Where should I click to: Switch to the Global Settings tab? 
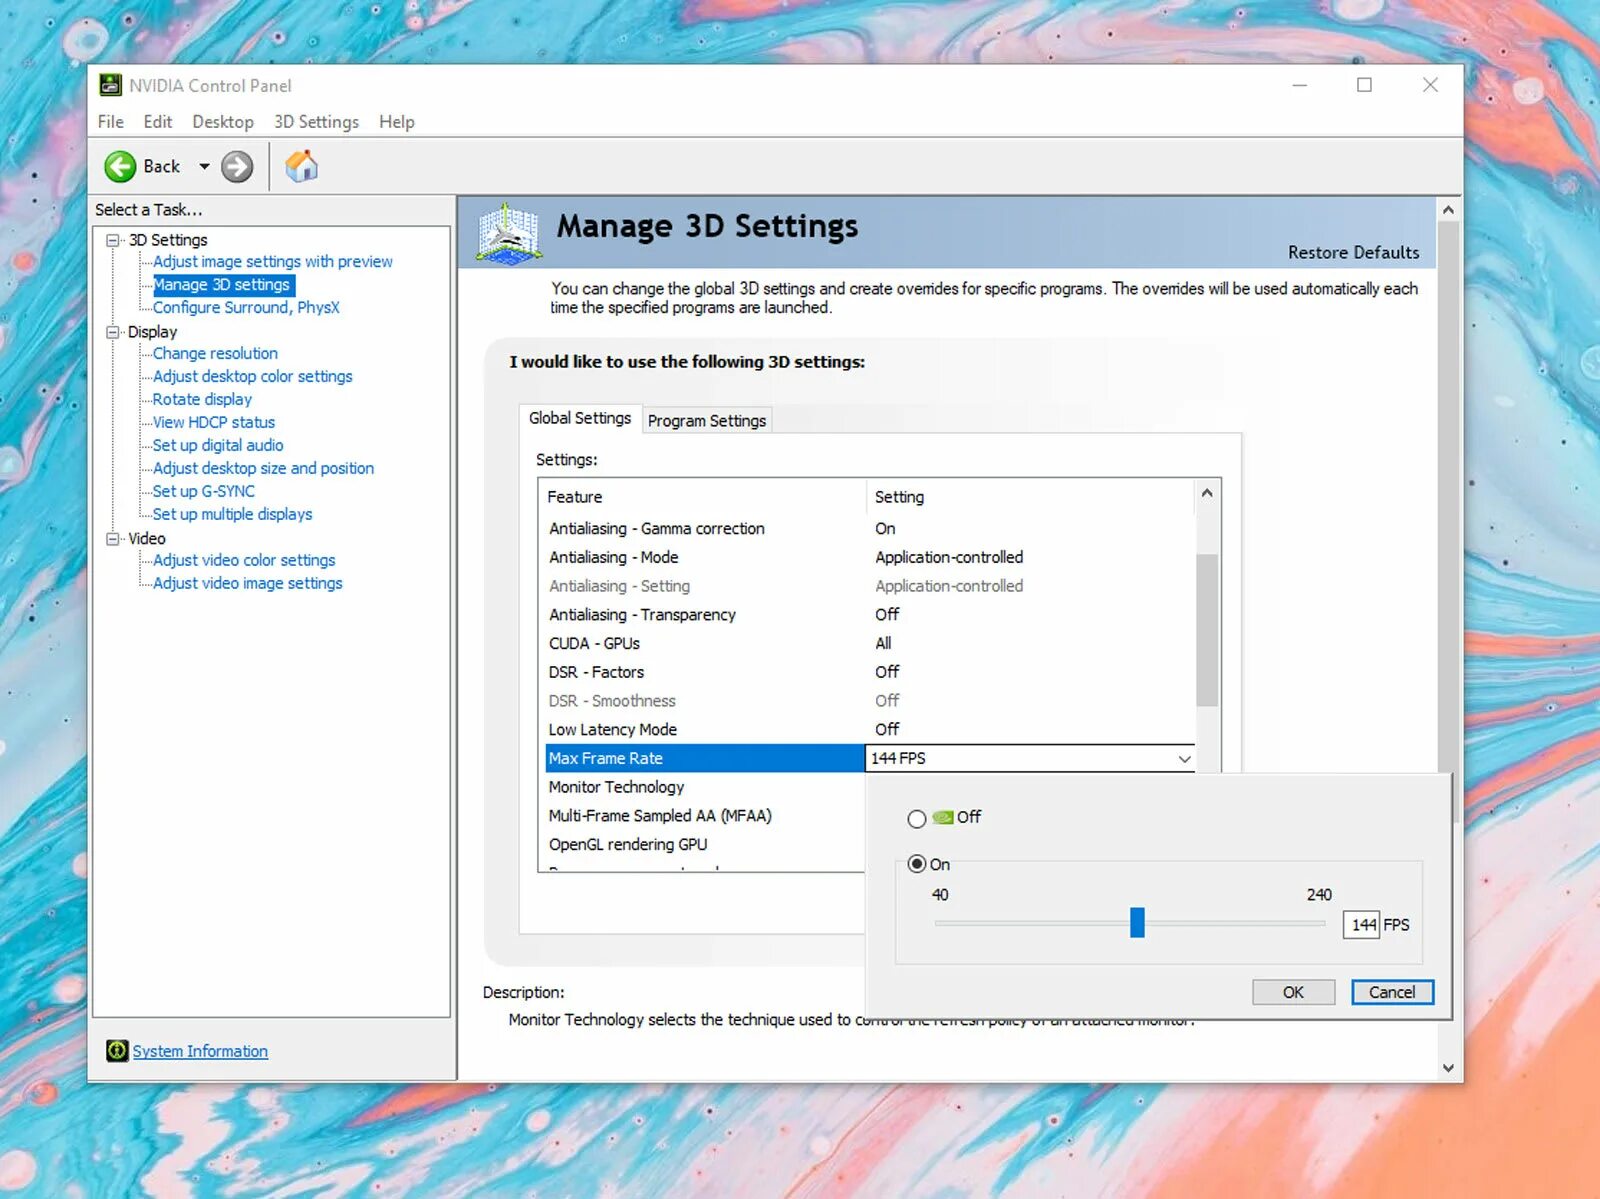click(x=580, y=418)
